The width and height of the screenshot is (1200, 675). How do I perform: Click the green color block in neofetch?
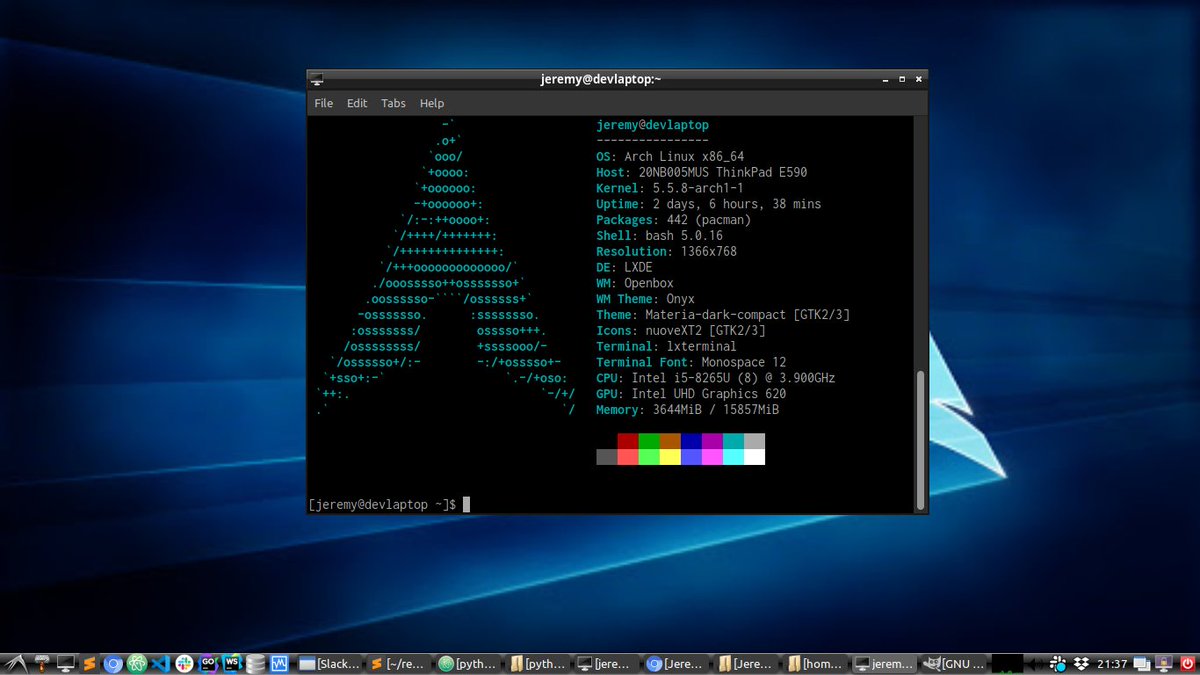tap(648, 441)
